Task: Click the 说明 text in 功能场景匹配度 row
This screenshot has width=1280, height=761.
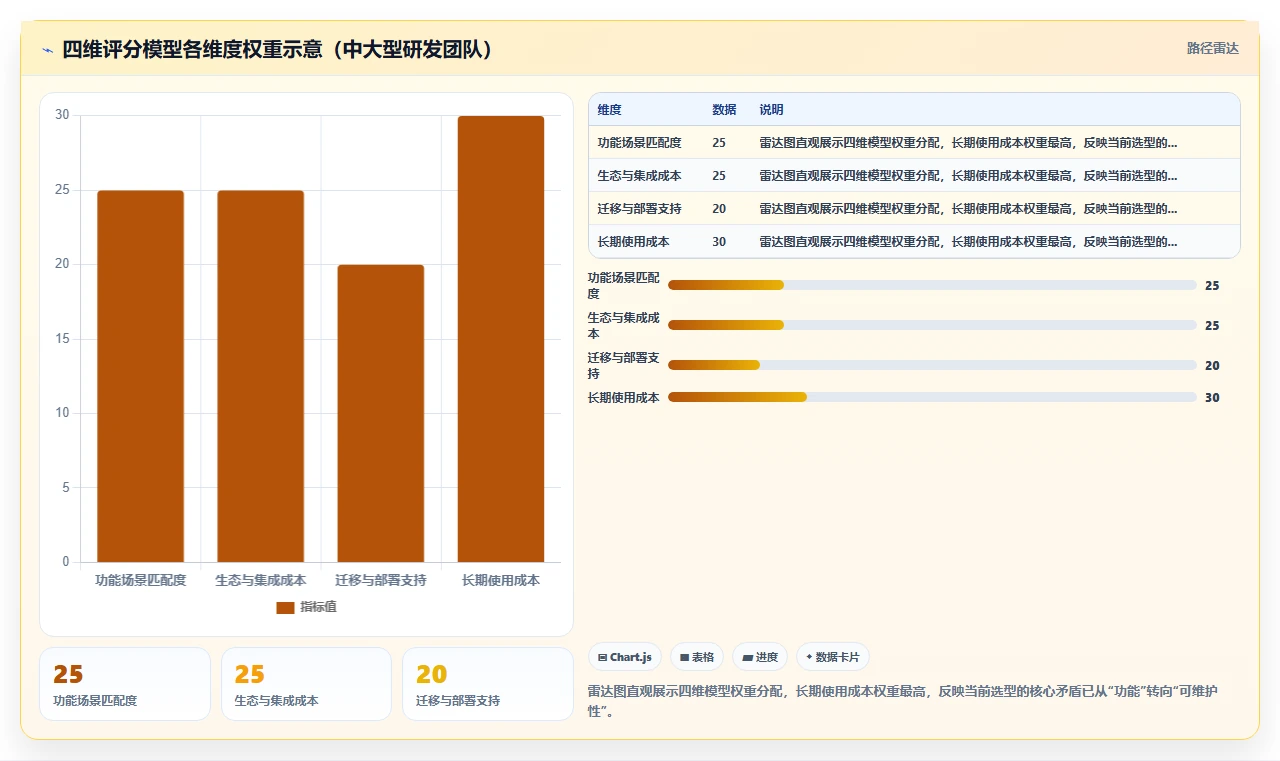Action: click(968, 142)
